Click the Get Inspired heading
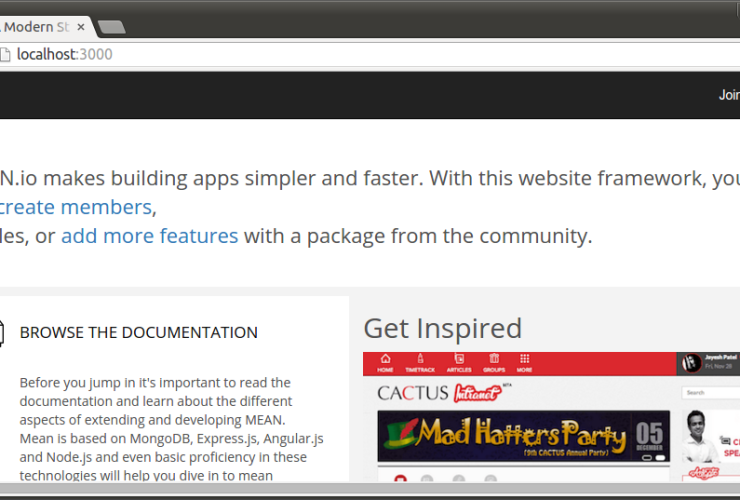This screenshot has height=500, width=740. (442, 328)
